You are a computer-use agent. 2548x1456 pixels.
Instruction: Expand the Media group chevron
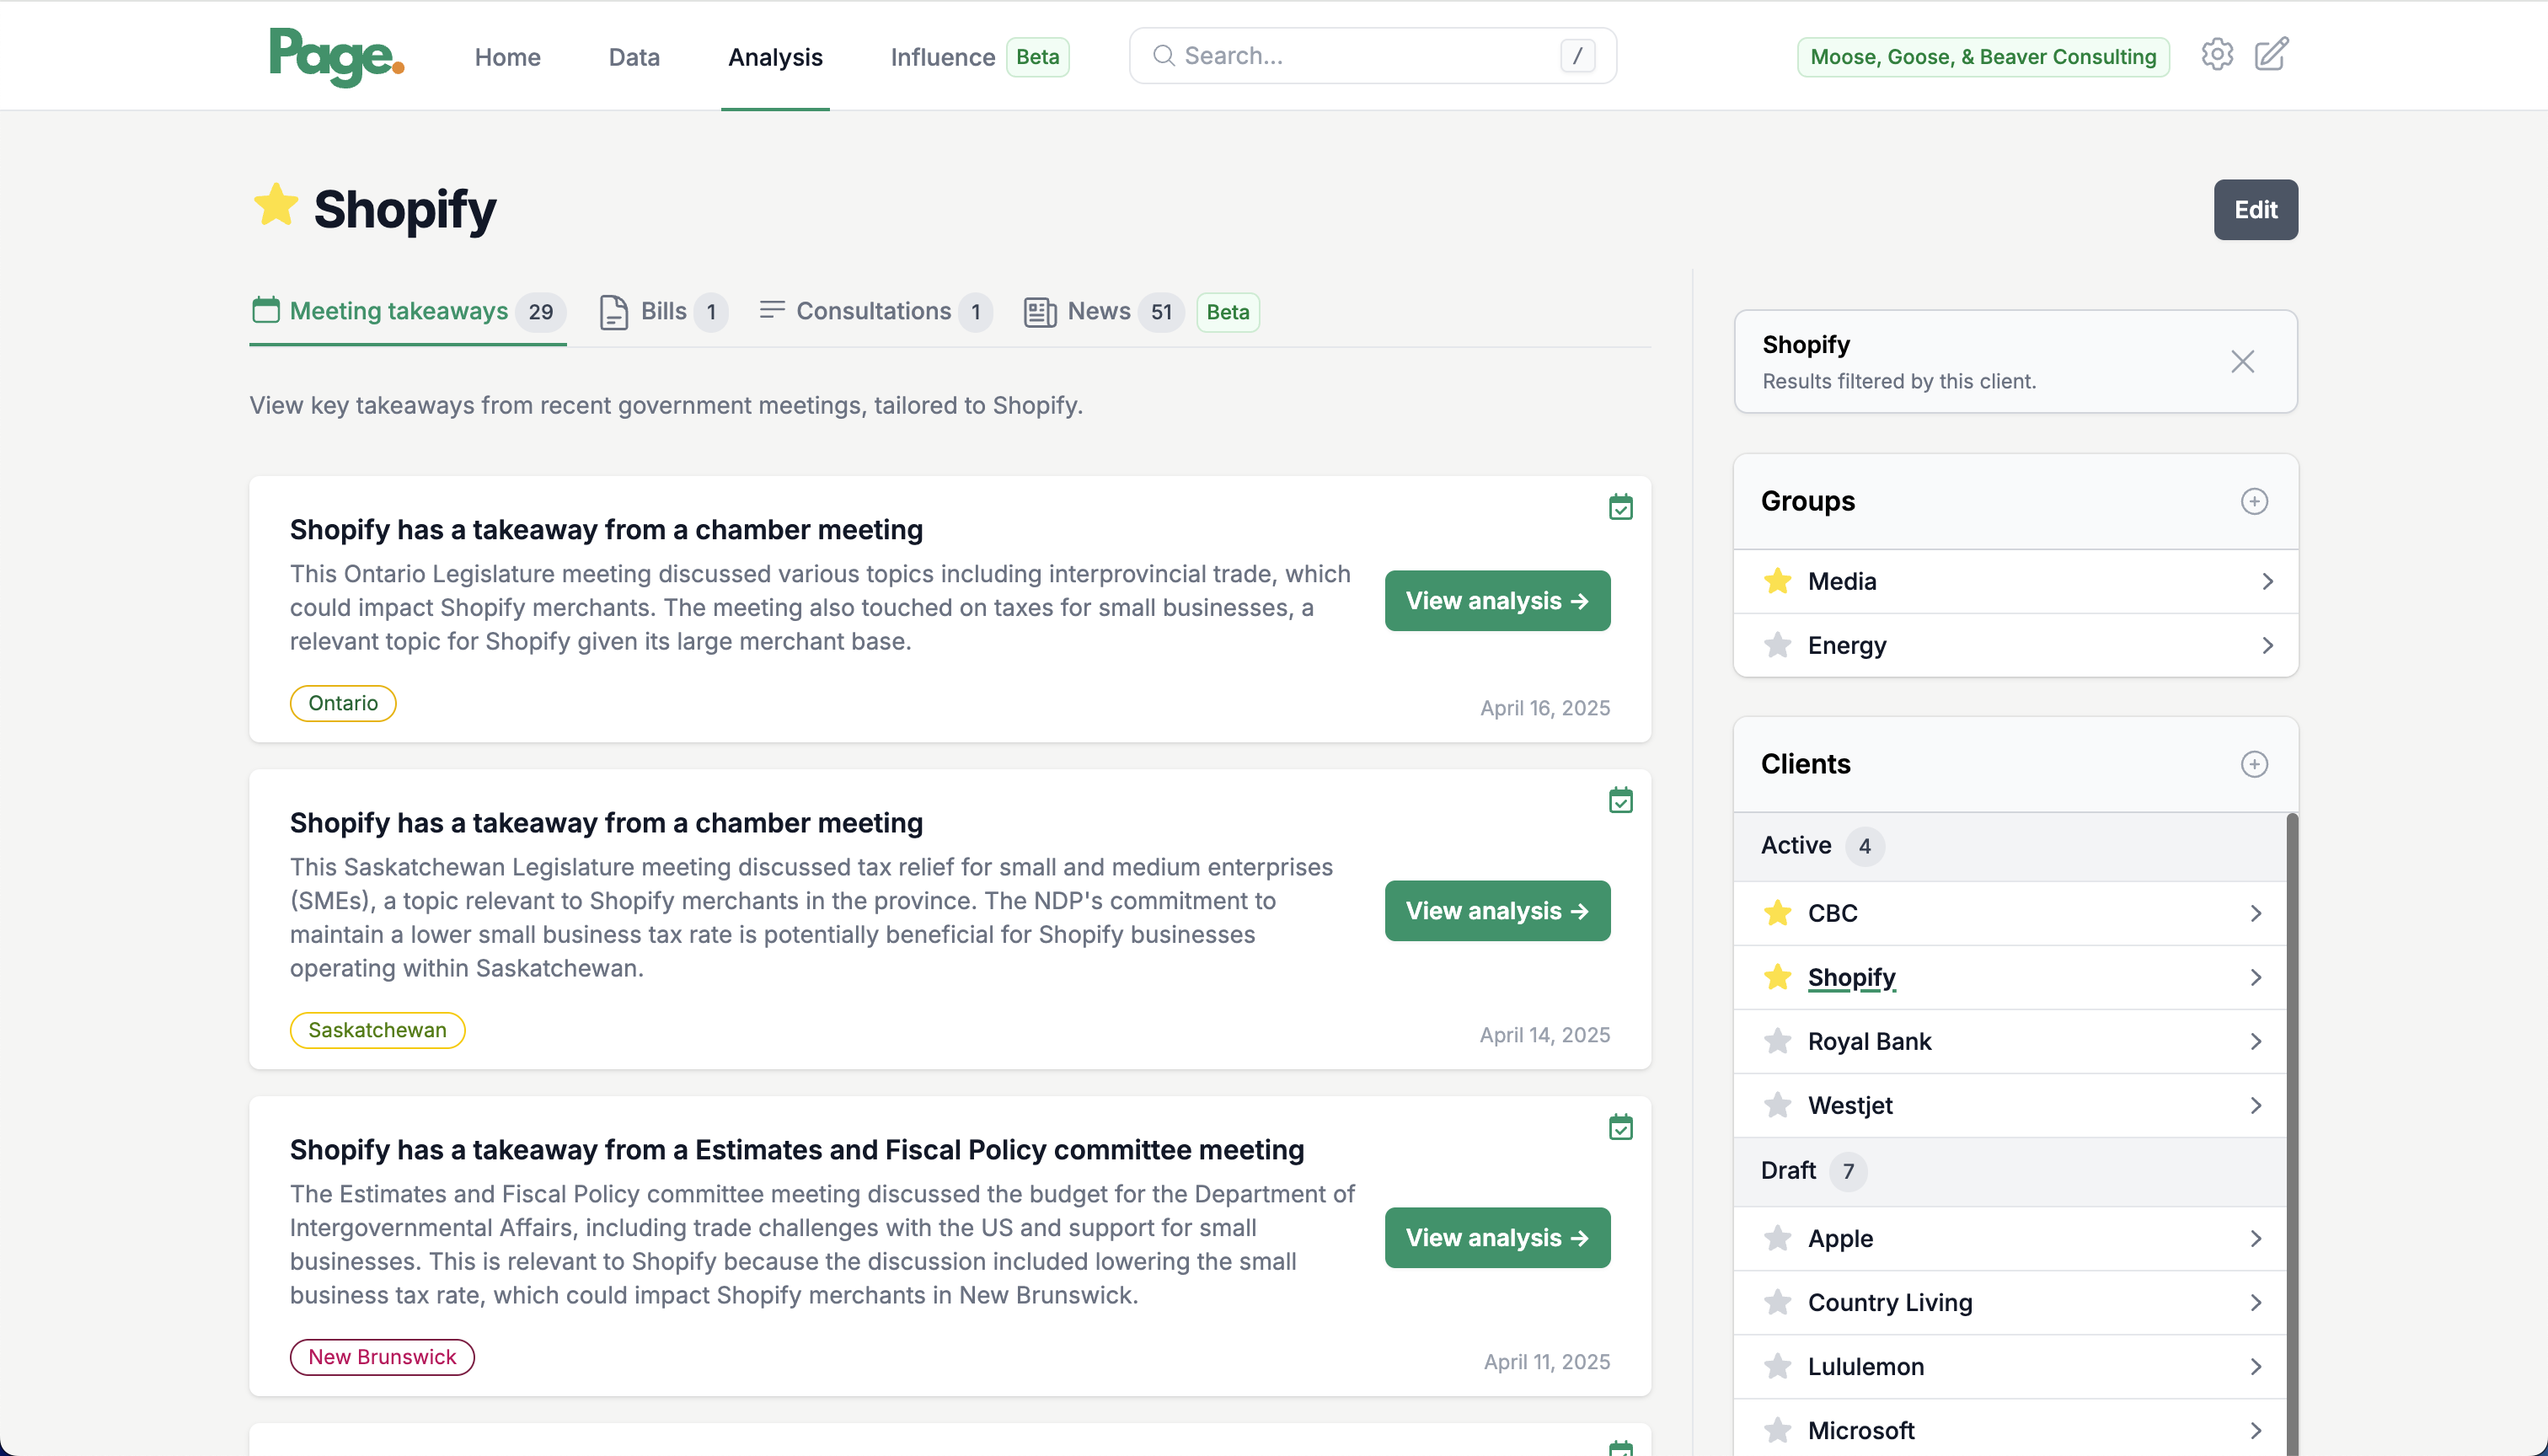[x=2267, y=581]
